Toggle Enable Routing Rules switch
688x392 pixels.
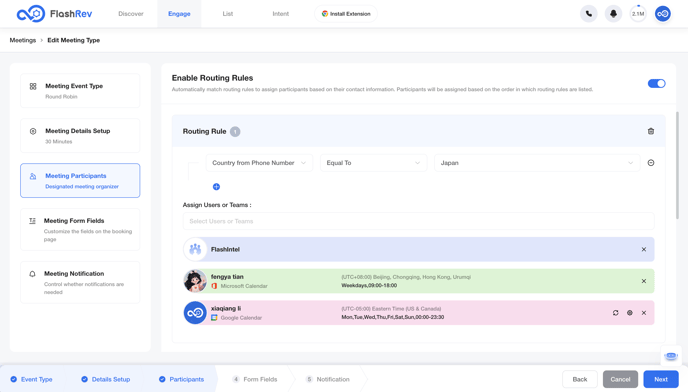tap(656, 83)
